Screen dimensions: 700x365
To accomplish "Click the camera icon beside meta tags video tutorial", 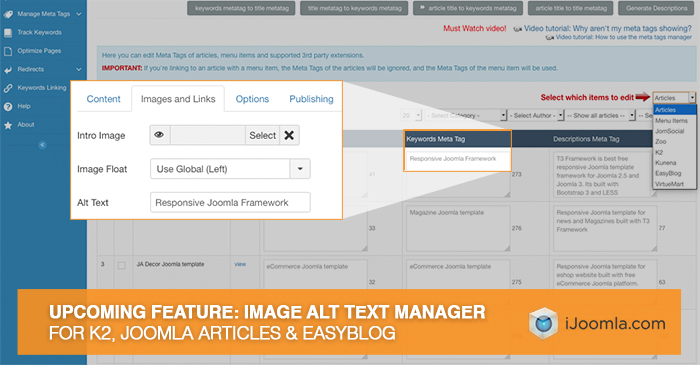I will [x=518, y=29].
